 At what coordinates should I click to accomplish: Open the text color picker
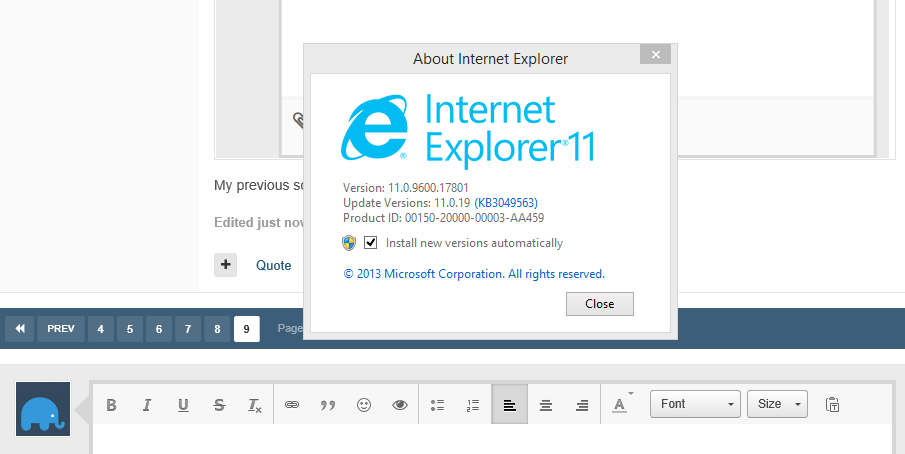(x=621, y=404)
